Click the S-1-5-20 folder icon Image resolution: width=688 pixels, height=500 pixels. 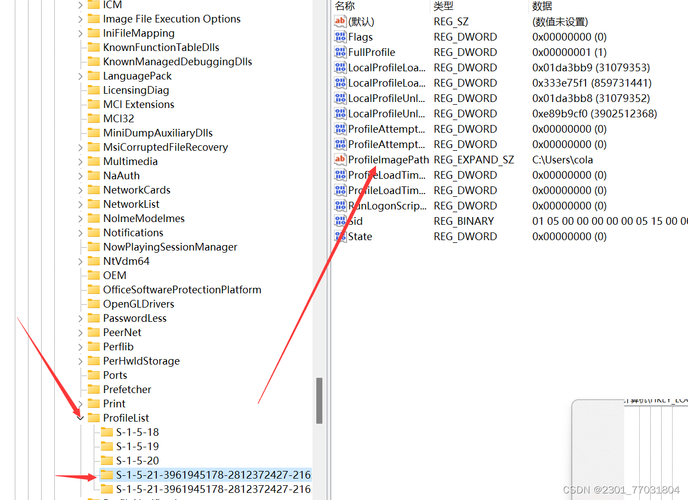pyautogui.click(x=107, y=461)
